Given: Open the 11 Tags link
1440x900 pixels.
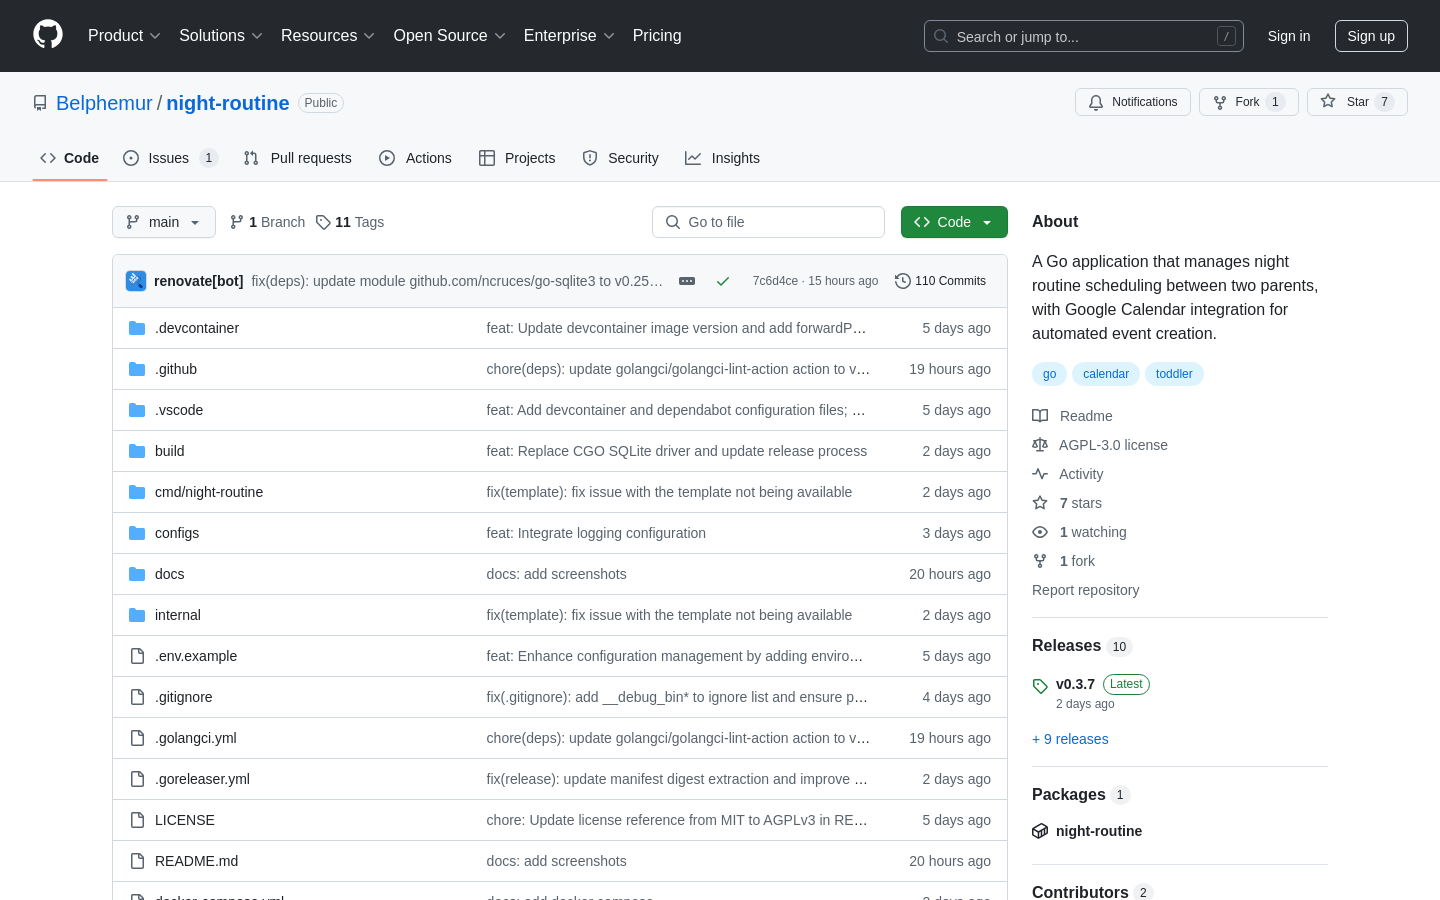Looking at the screenshot, I should pos(350,222).
